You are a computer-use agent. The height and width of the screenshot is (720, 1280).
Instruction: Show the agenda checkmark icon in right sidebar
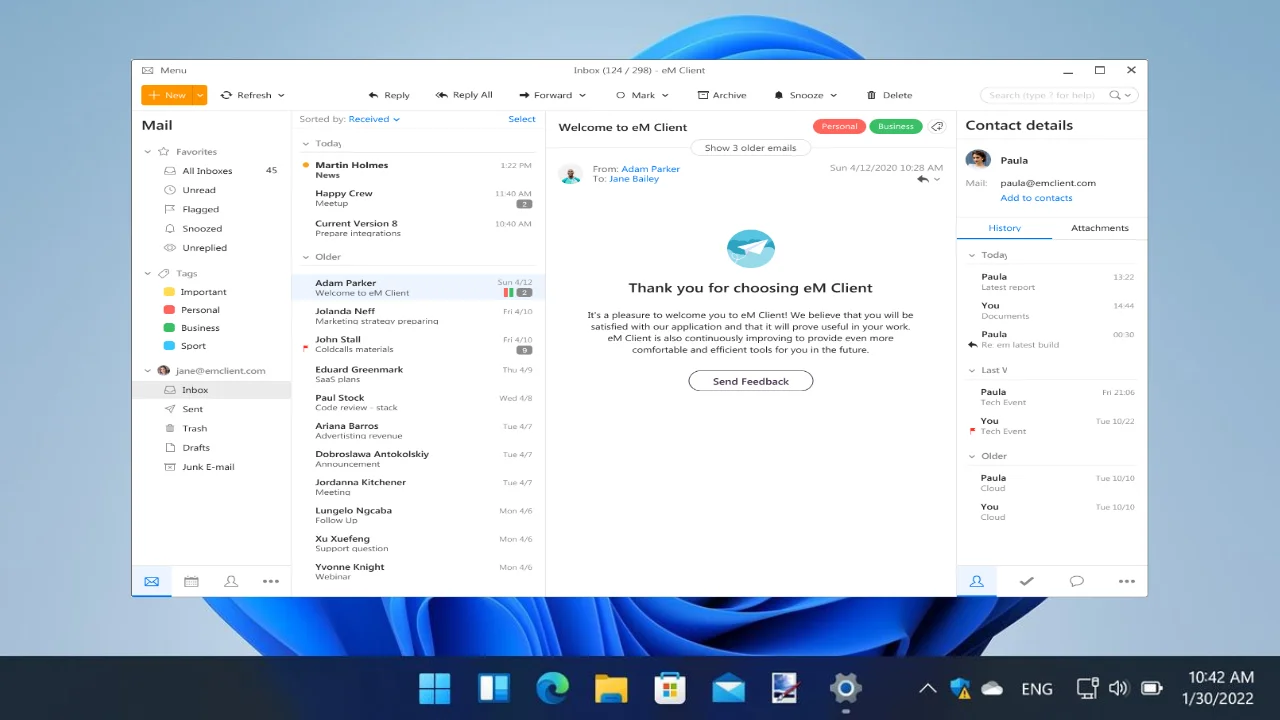[x=1026, y=581]
